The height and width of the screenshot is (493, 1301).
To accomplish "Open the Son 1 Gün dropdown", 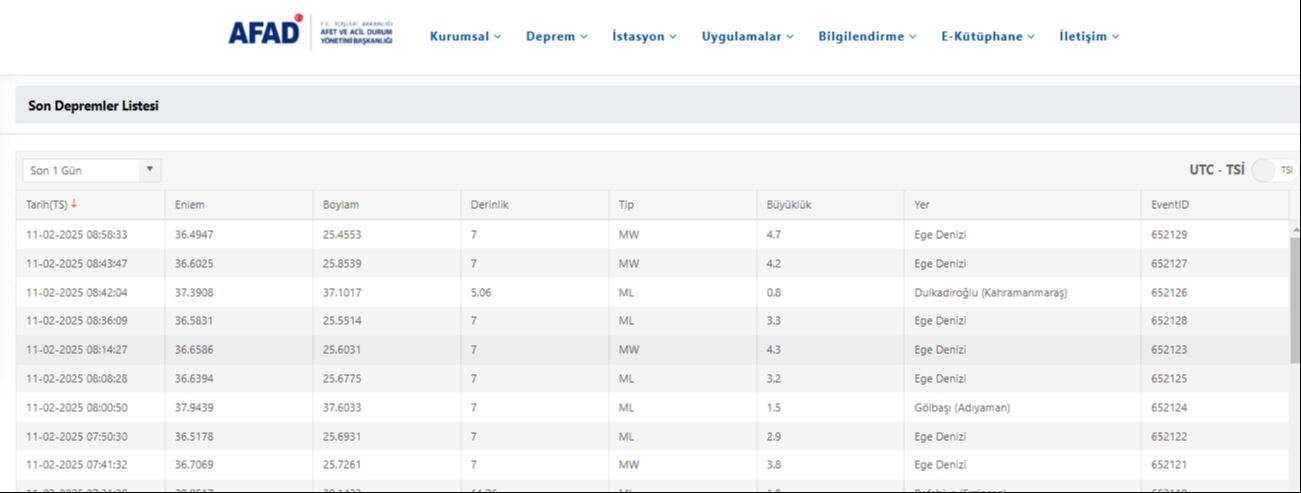I will click(x=91, y=170).
